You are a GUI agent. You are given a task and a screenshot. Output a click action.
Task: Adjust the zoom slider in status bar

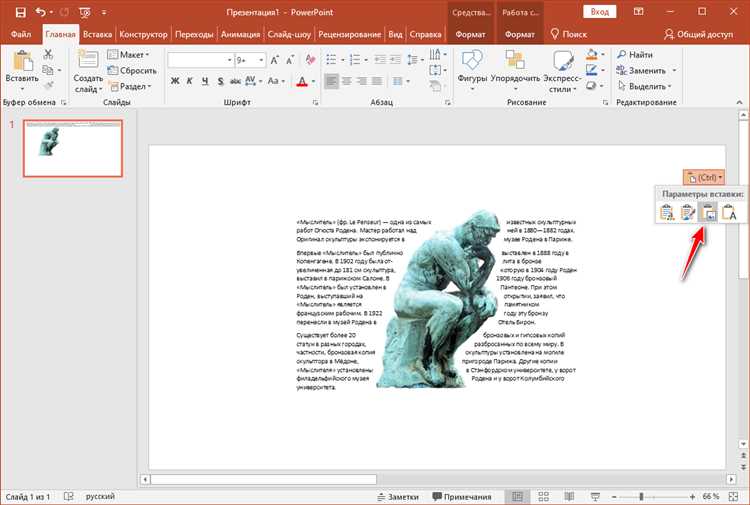(x=641, y=497)
